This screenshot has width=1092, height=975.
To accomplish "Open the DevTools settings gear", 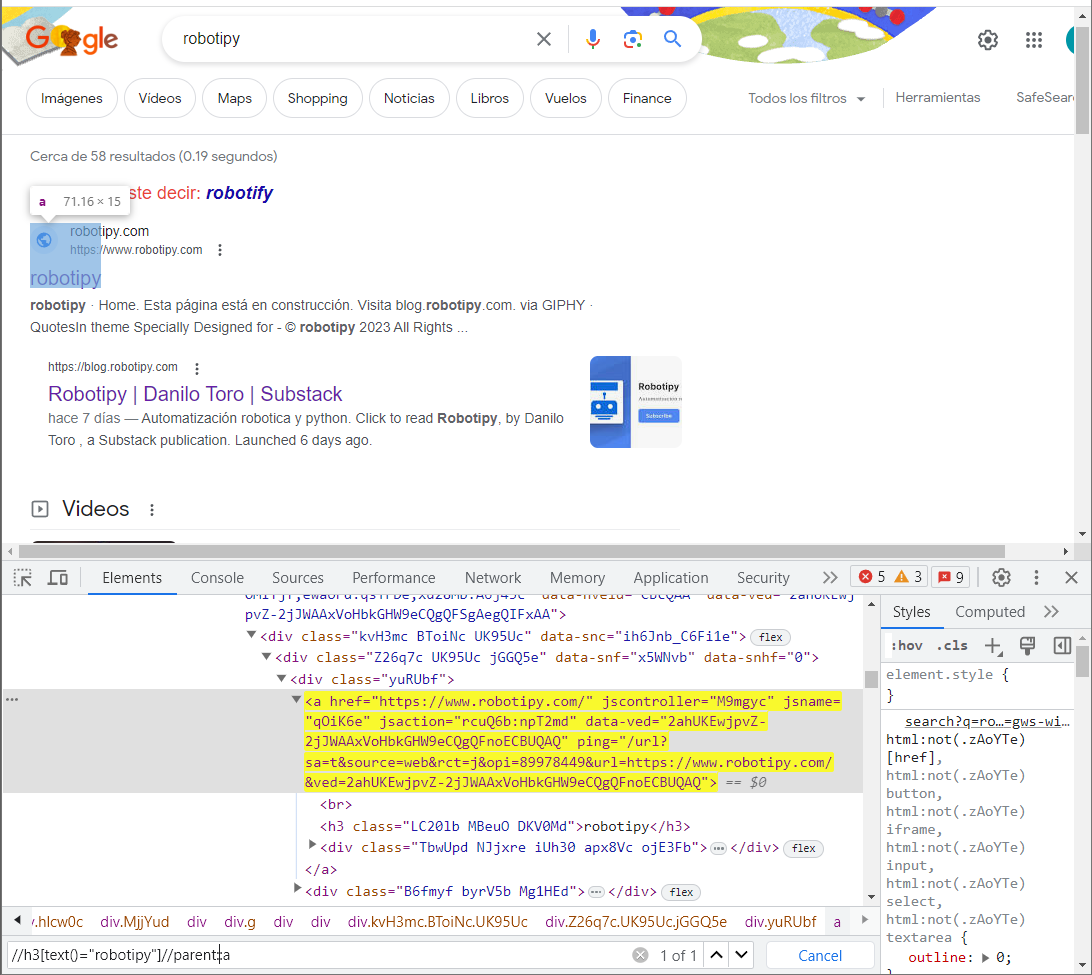I will (1001, 577).
